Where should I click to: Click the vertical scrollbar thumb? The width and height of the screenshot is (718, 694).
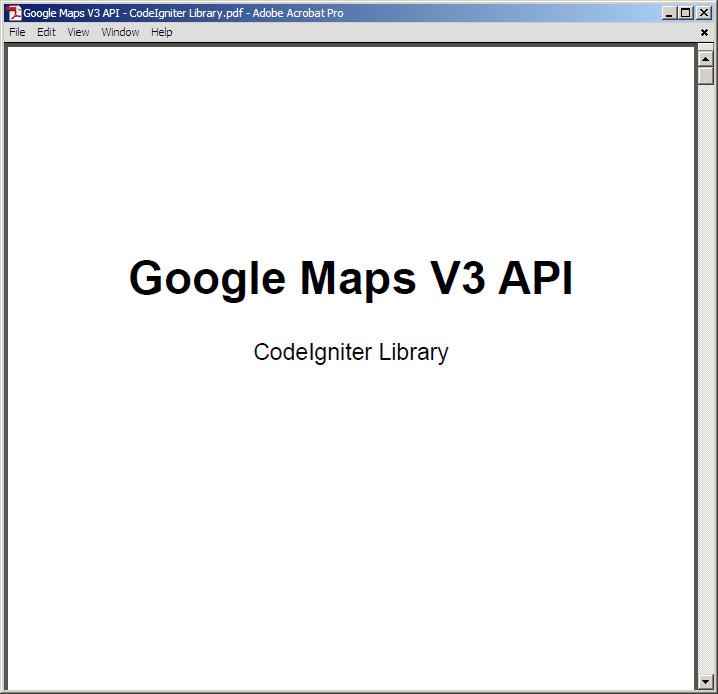(x=706, y=75)
